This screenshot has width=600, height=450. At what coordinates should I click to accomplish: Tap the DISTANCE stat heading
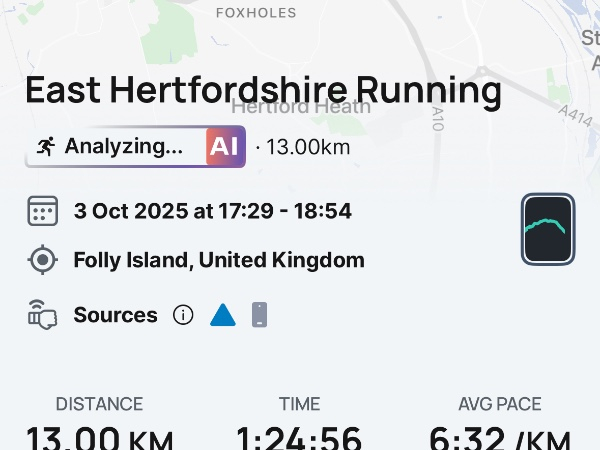click(x=99, y=404)
